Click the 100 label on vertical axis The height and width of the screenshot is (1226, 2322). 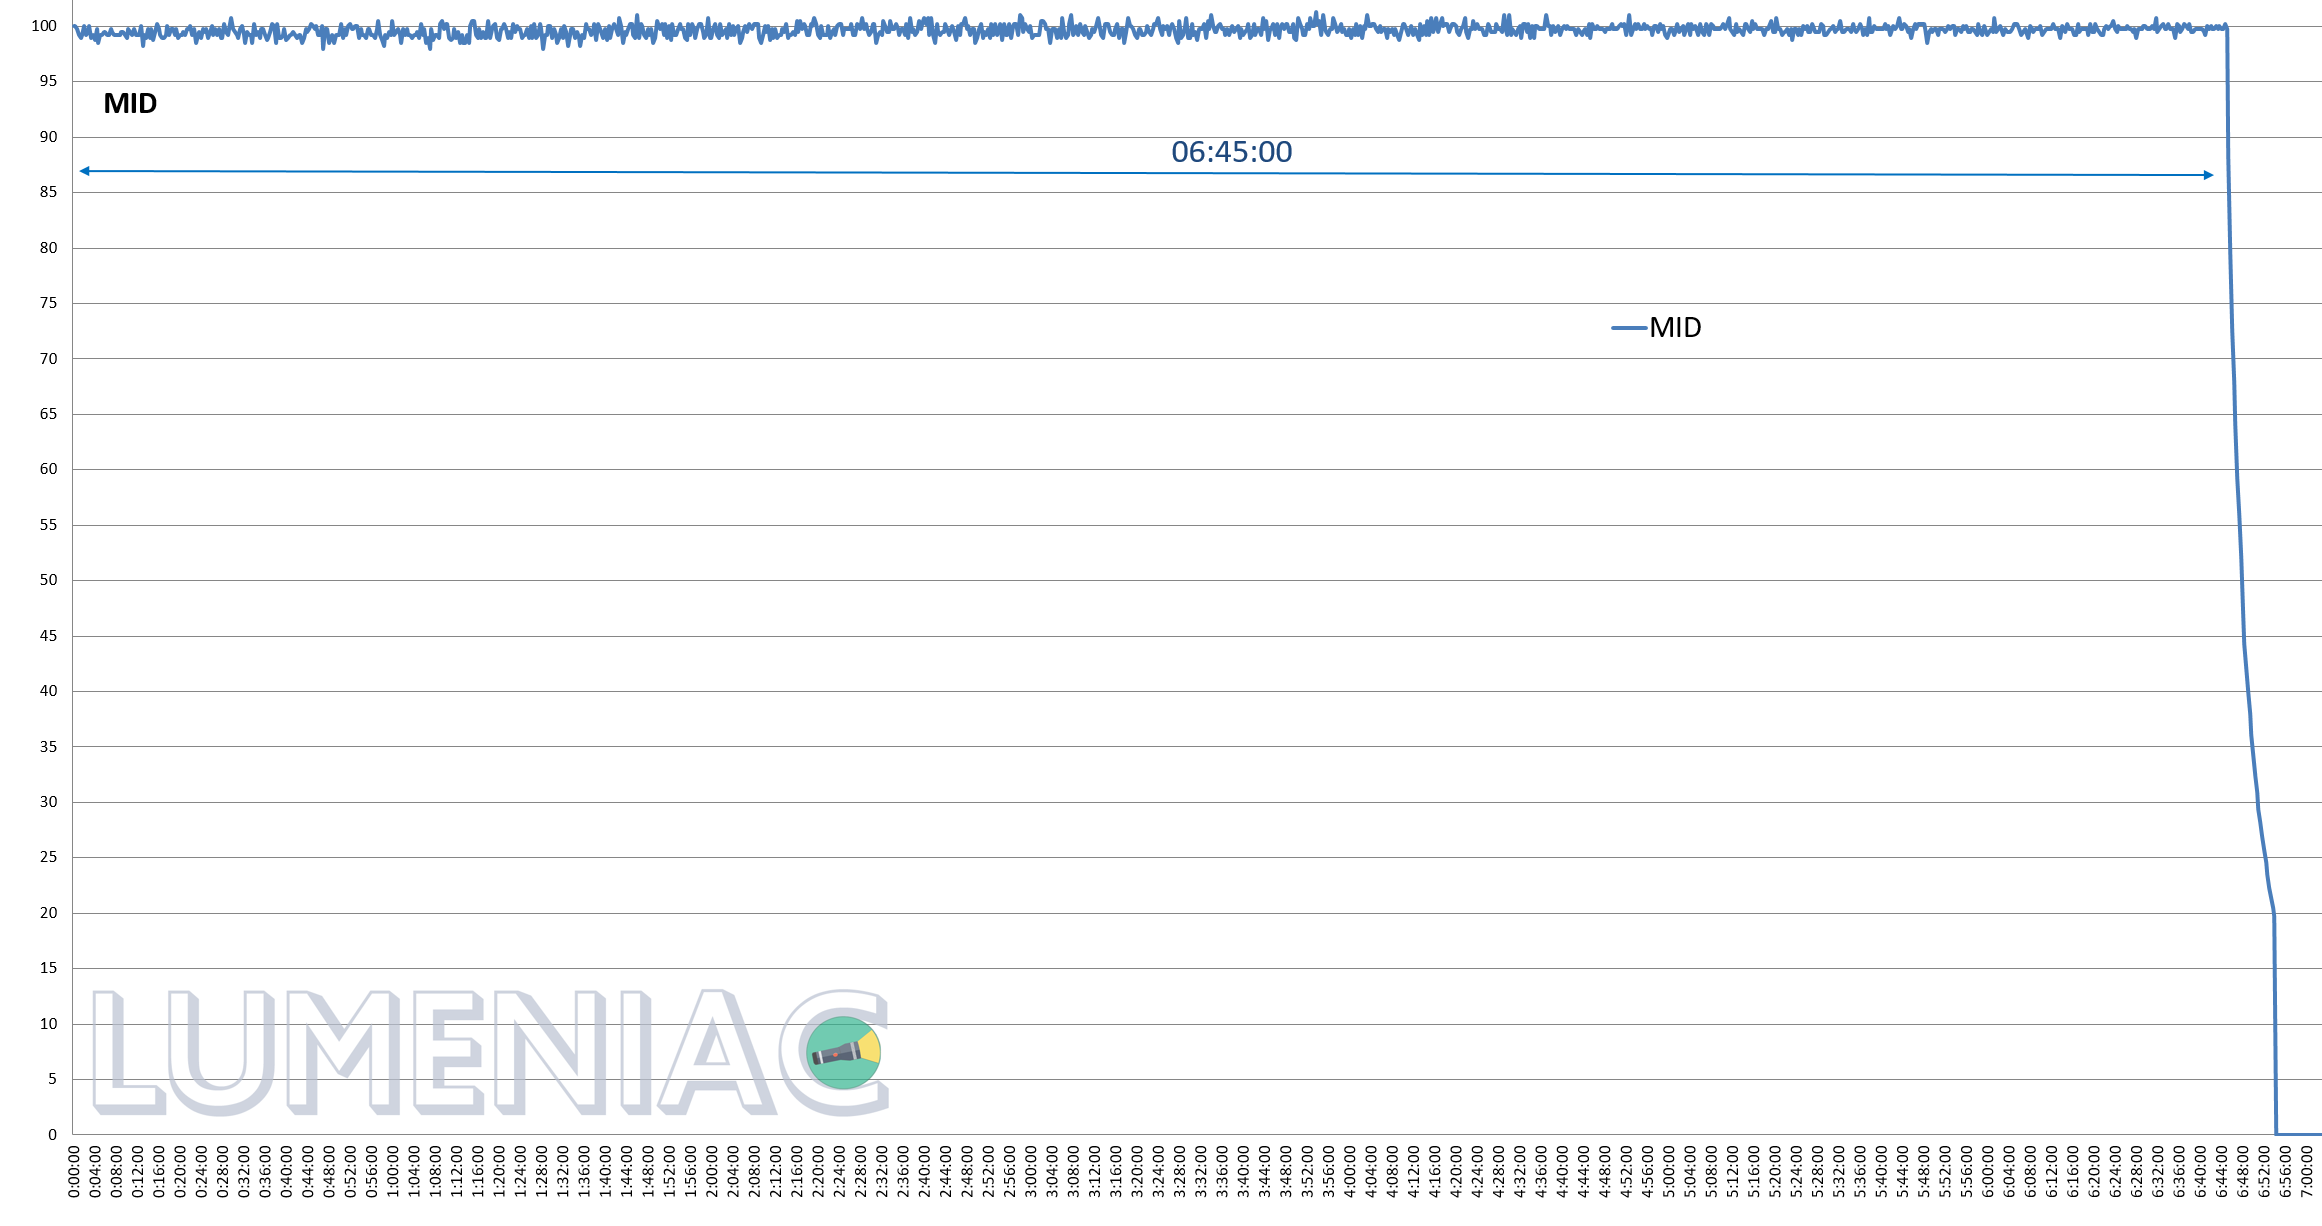tap(44, 26)
